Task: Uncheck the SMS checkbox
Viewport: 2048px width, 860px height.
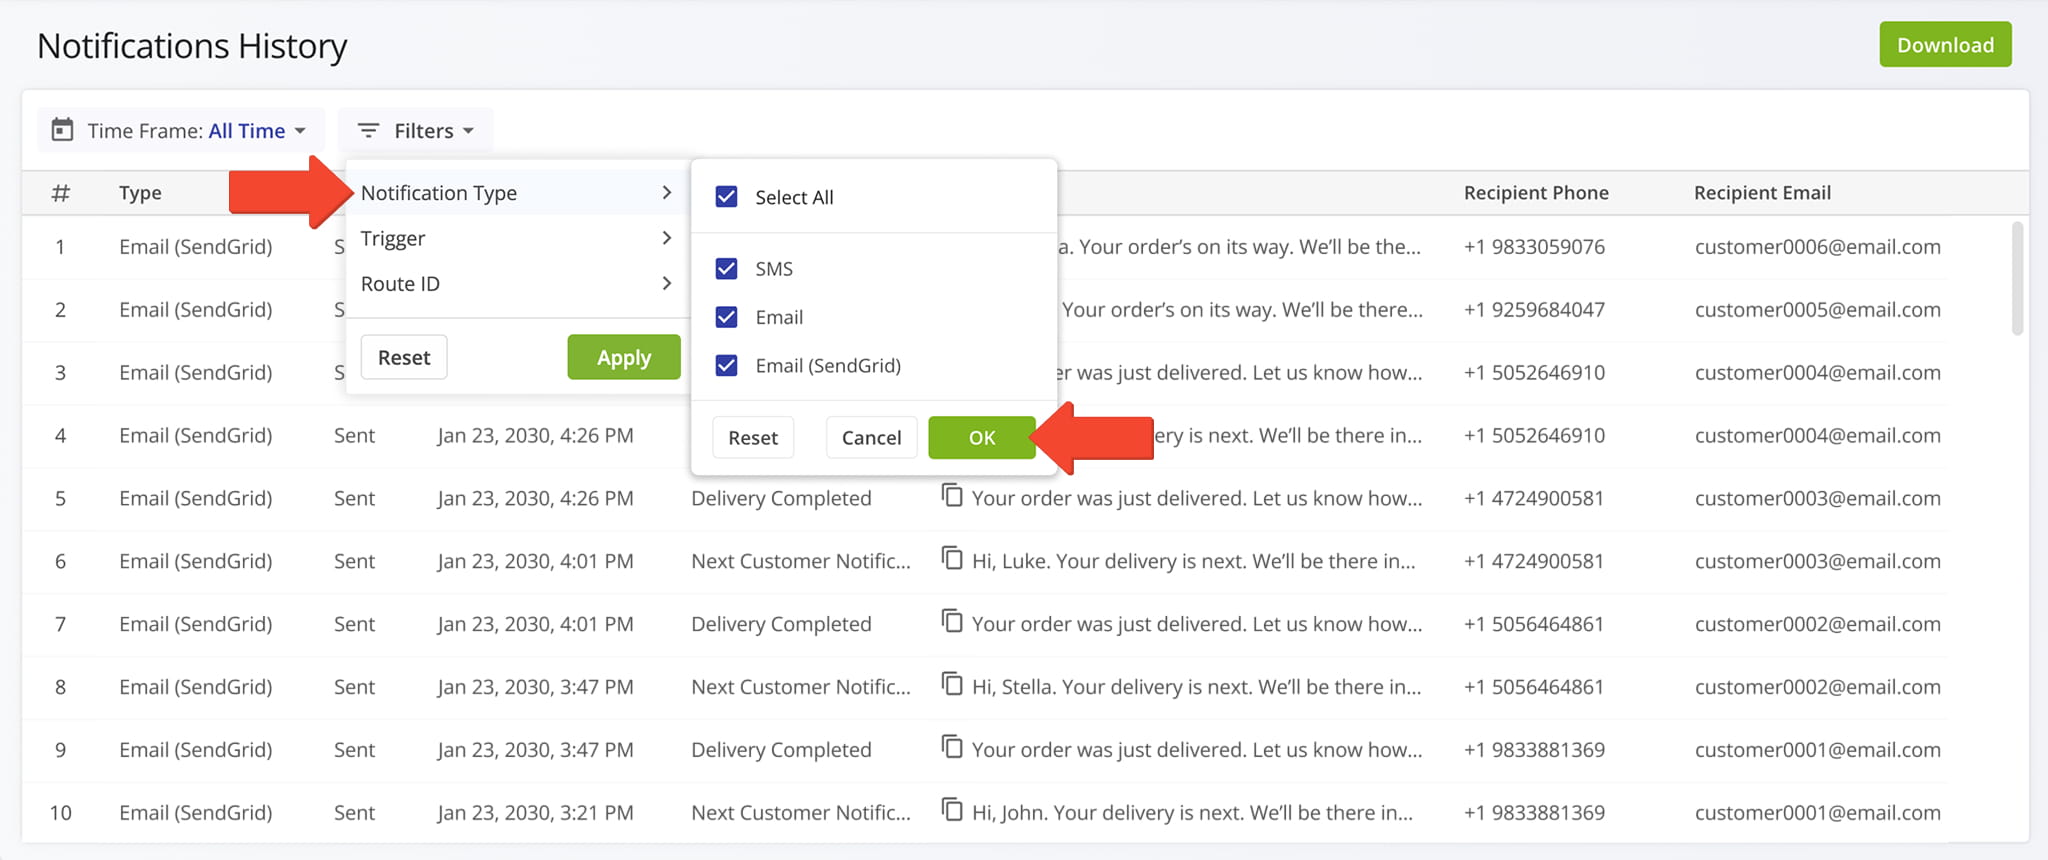Action: 727,269
